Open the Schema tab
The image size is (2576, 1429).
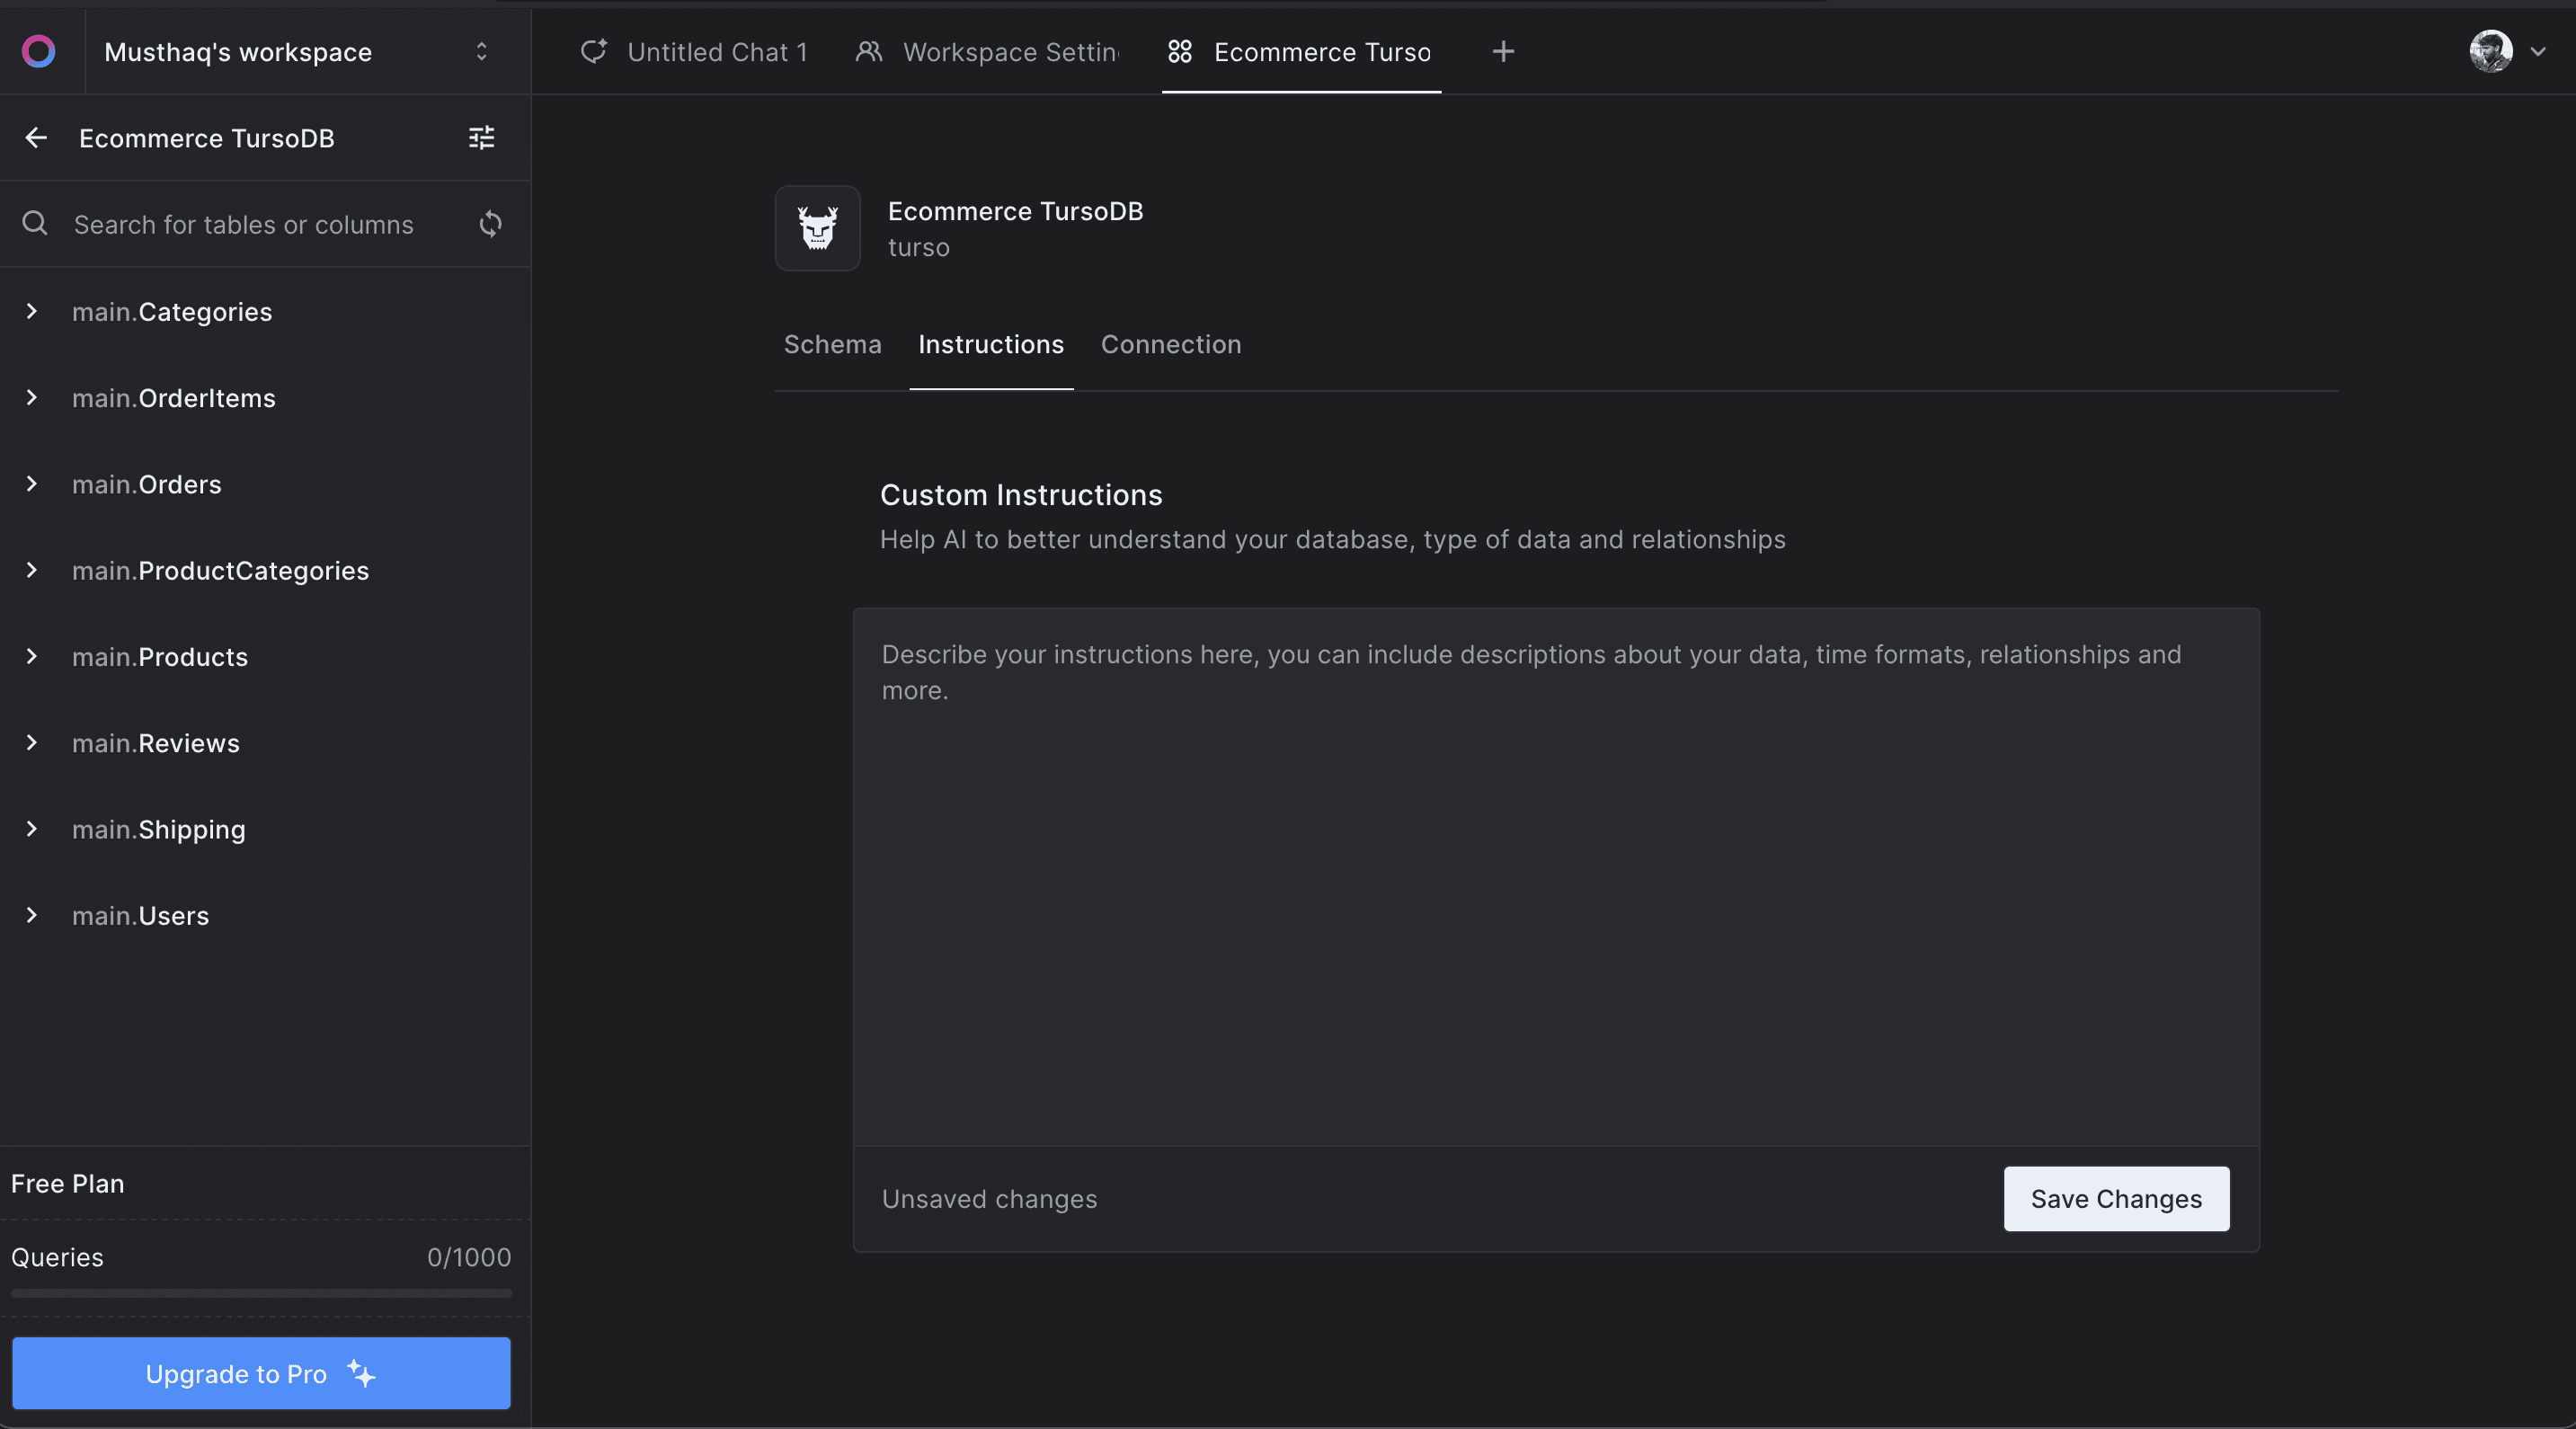pyautogui.click(x=833, y=345)
